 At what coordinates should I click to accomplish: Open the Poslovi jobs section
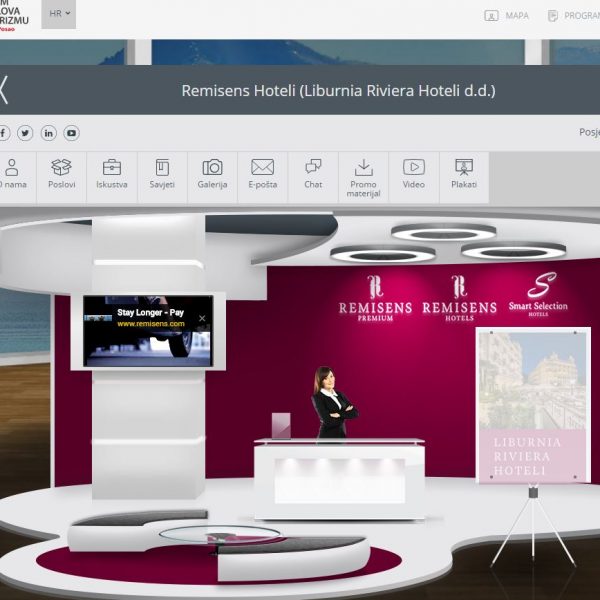coord(62,177)
